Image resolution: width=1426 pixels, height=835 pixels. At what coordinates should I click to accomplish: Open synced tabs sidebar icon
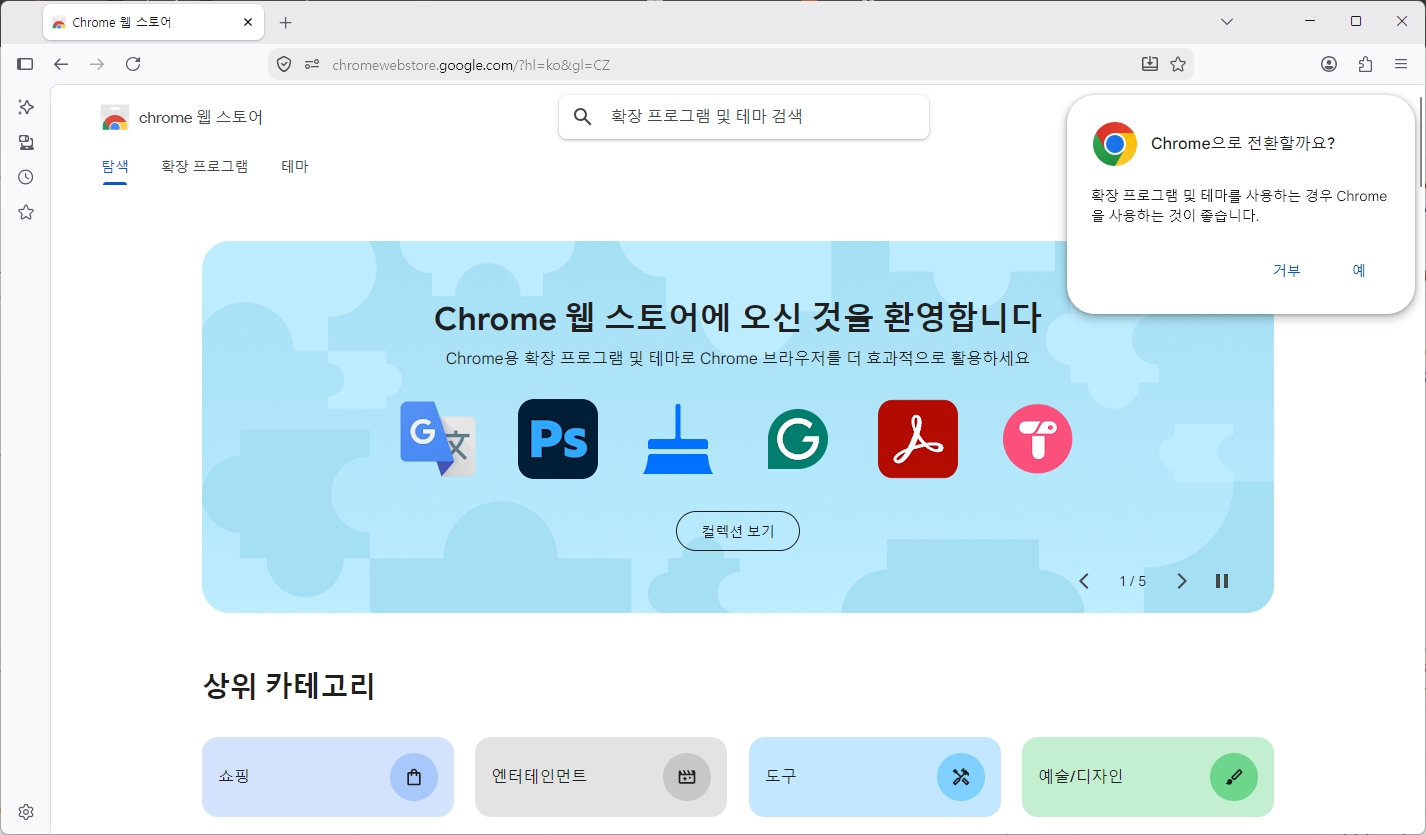click(x=26, y=142)
